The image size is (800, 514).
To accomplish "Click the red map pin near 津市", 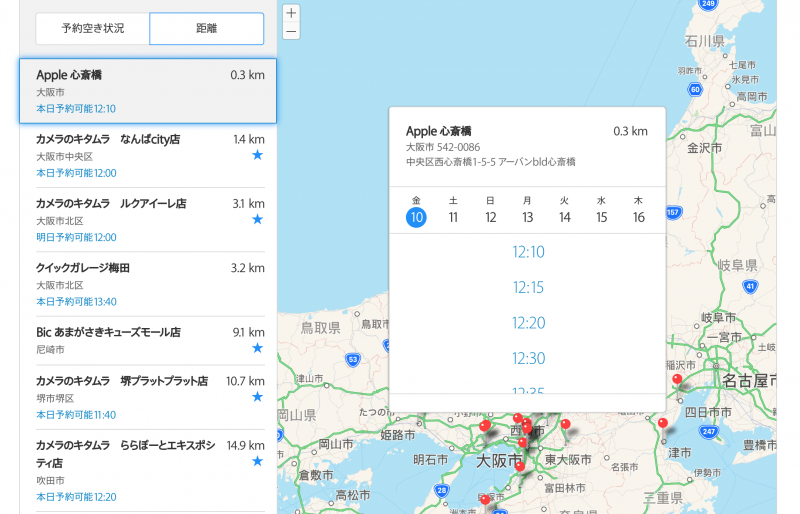I will tap(663, 423).
